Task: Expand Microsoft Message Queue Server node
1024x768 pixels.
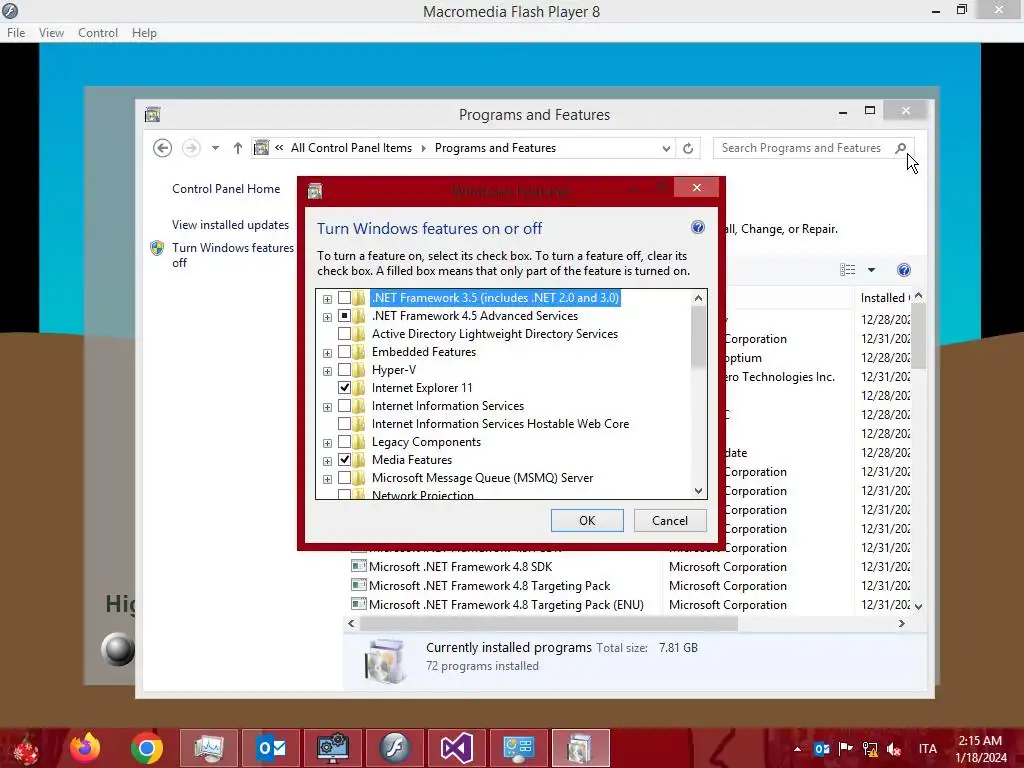Action: point(327,479)
